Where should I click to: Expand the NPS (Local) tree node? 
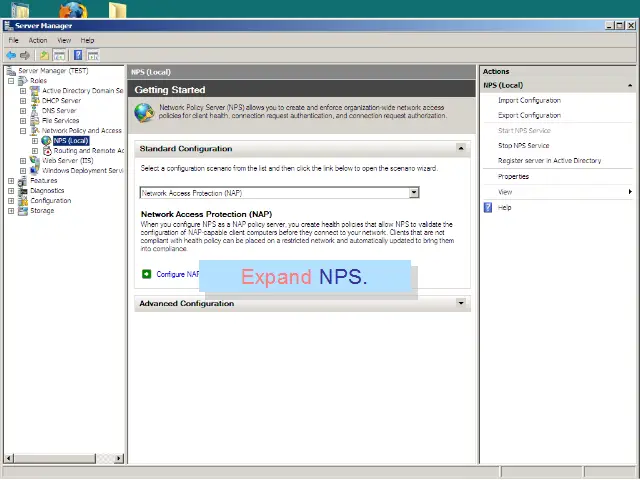coord(34,141)
